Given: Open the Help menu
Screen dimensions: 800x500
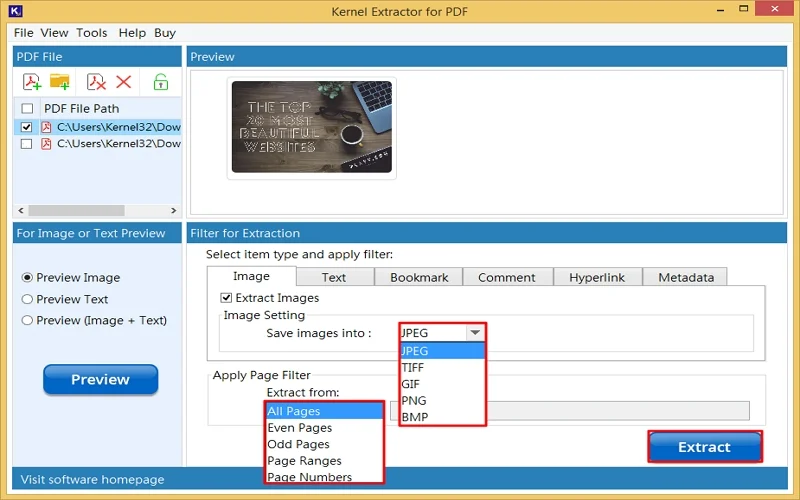Looking at the screenshot, I should pyautogui.click(x=132, y=33).
